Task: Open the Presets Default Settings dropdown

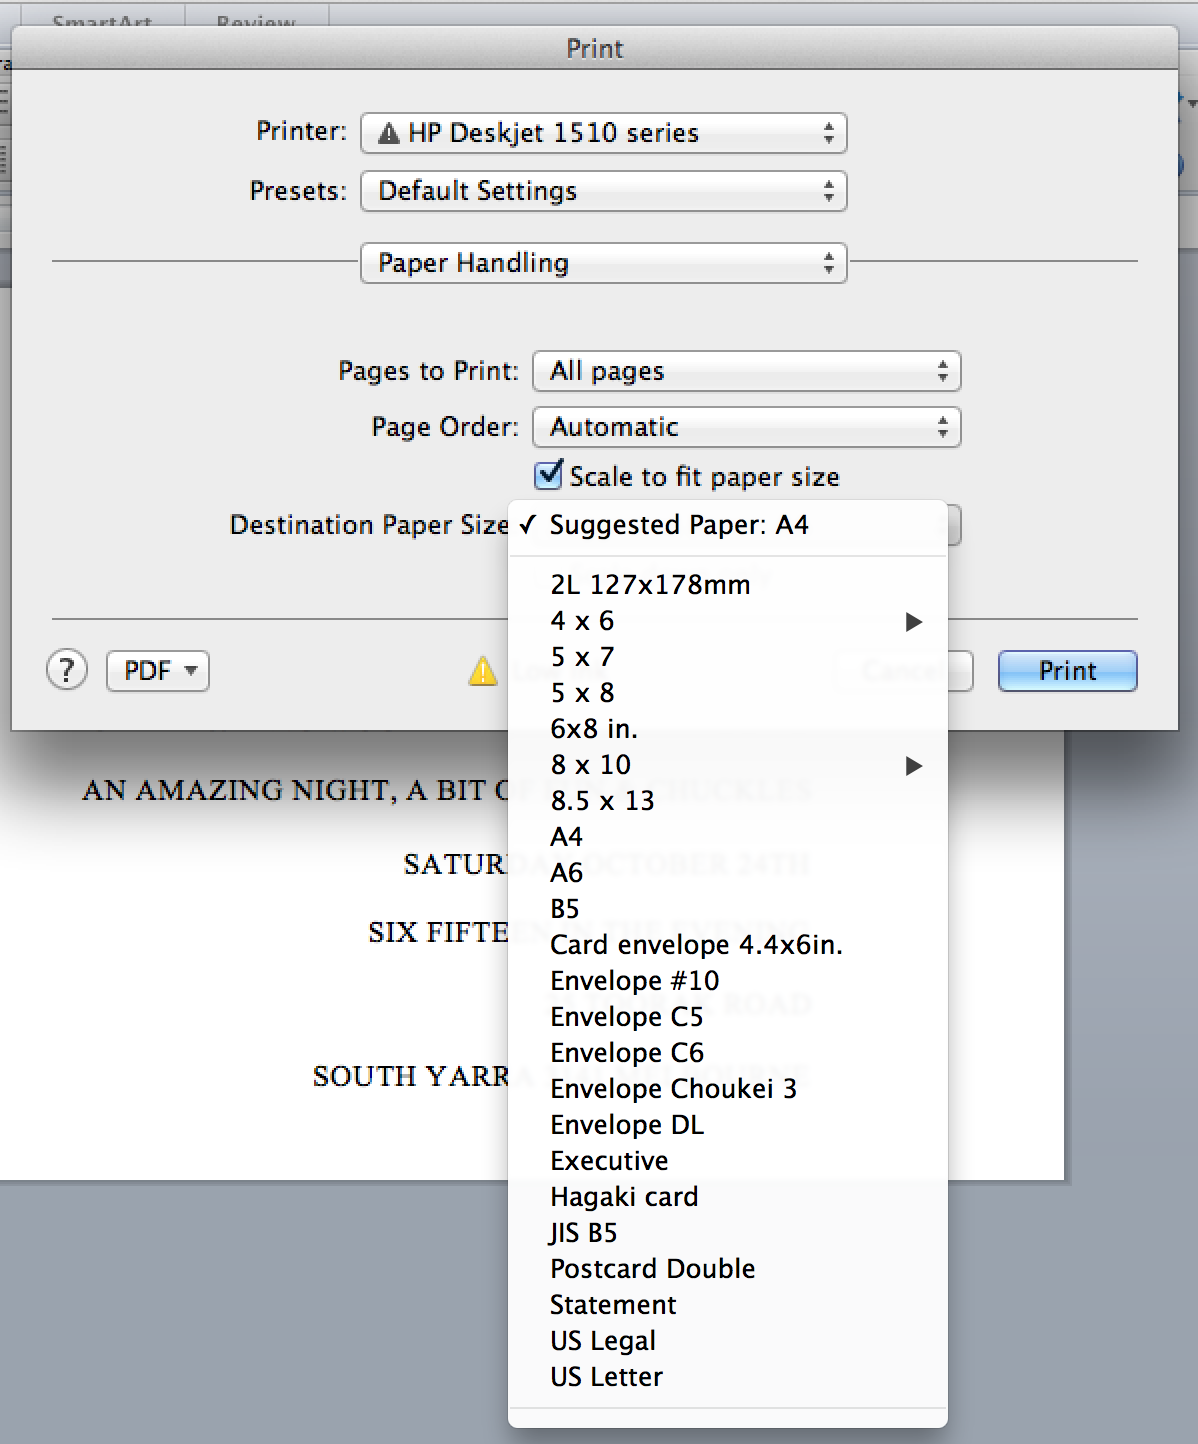Action: click(604, 191)
